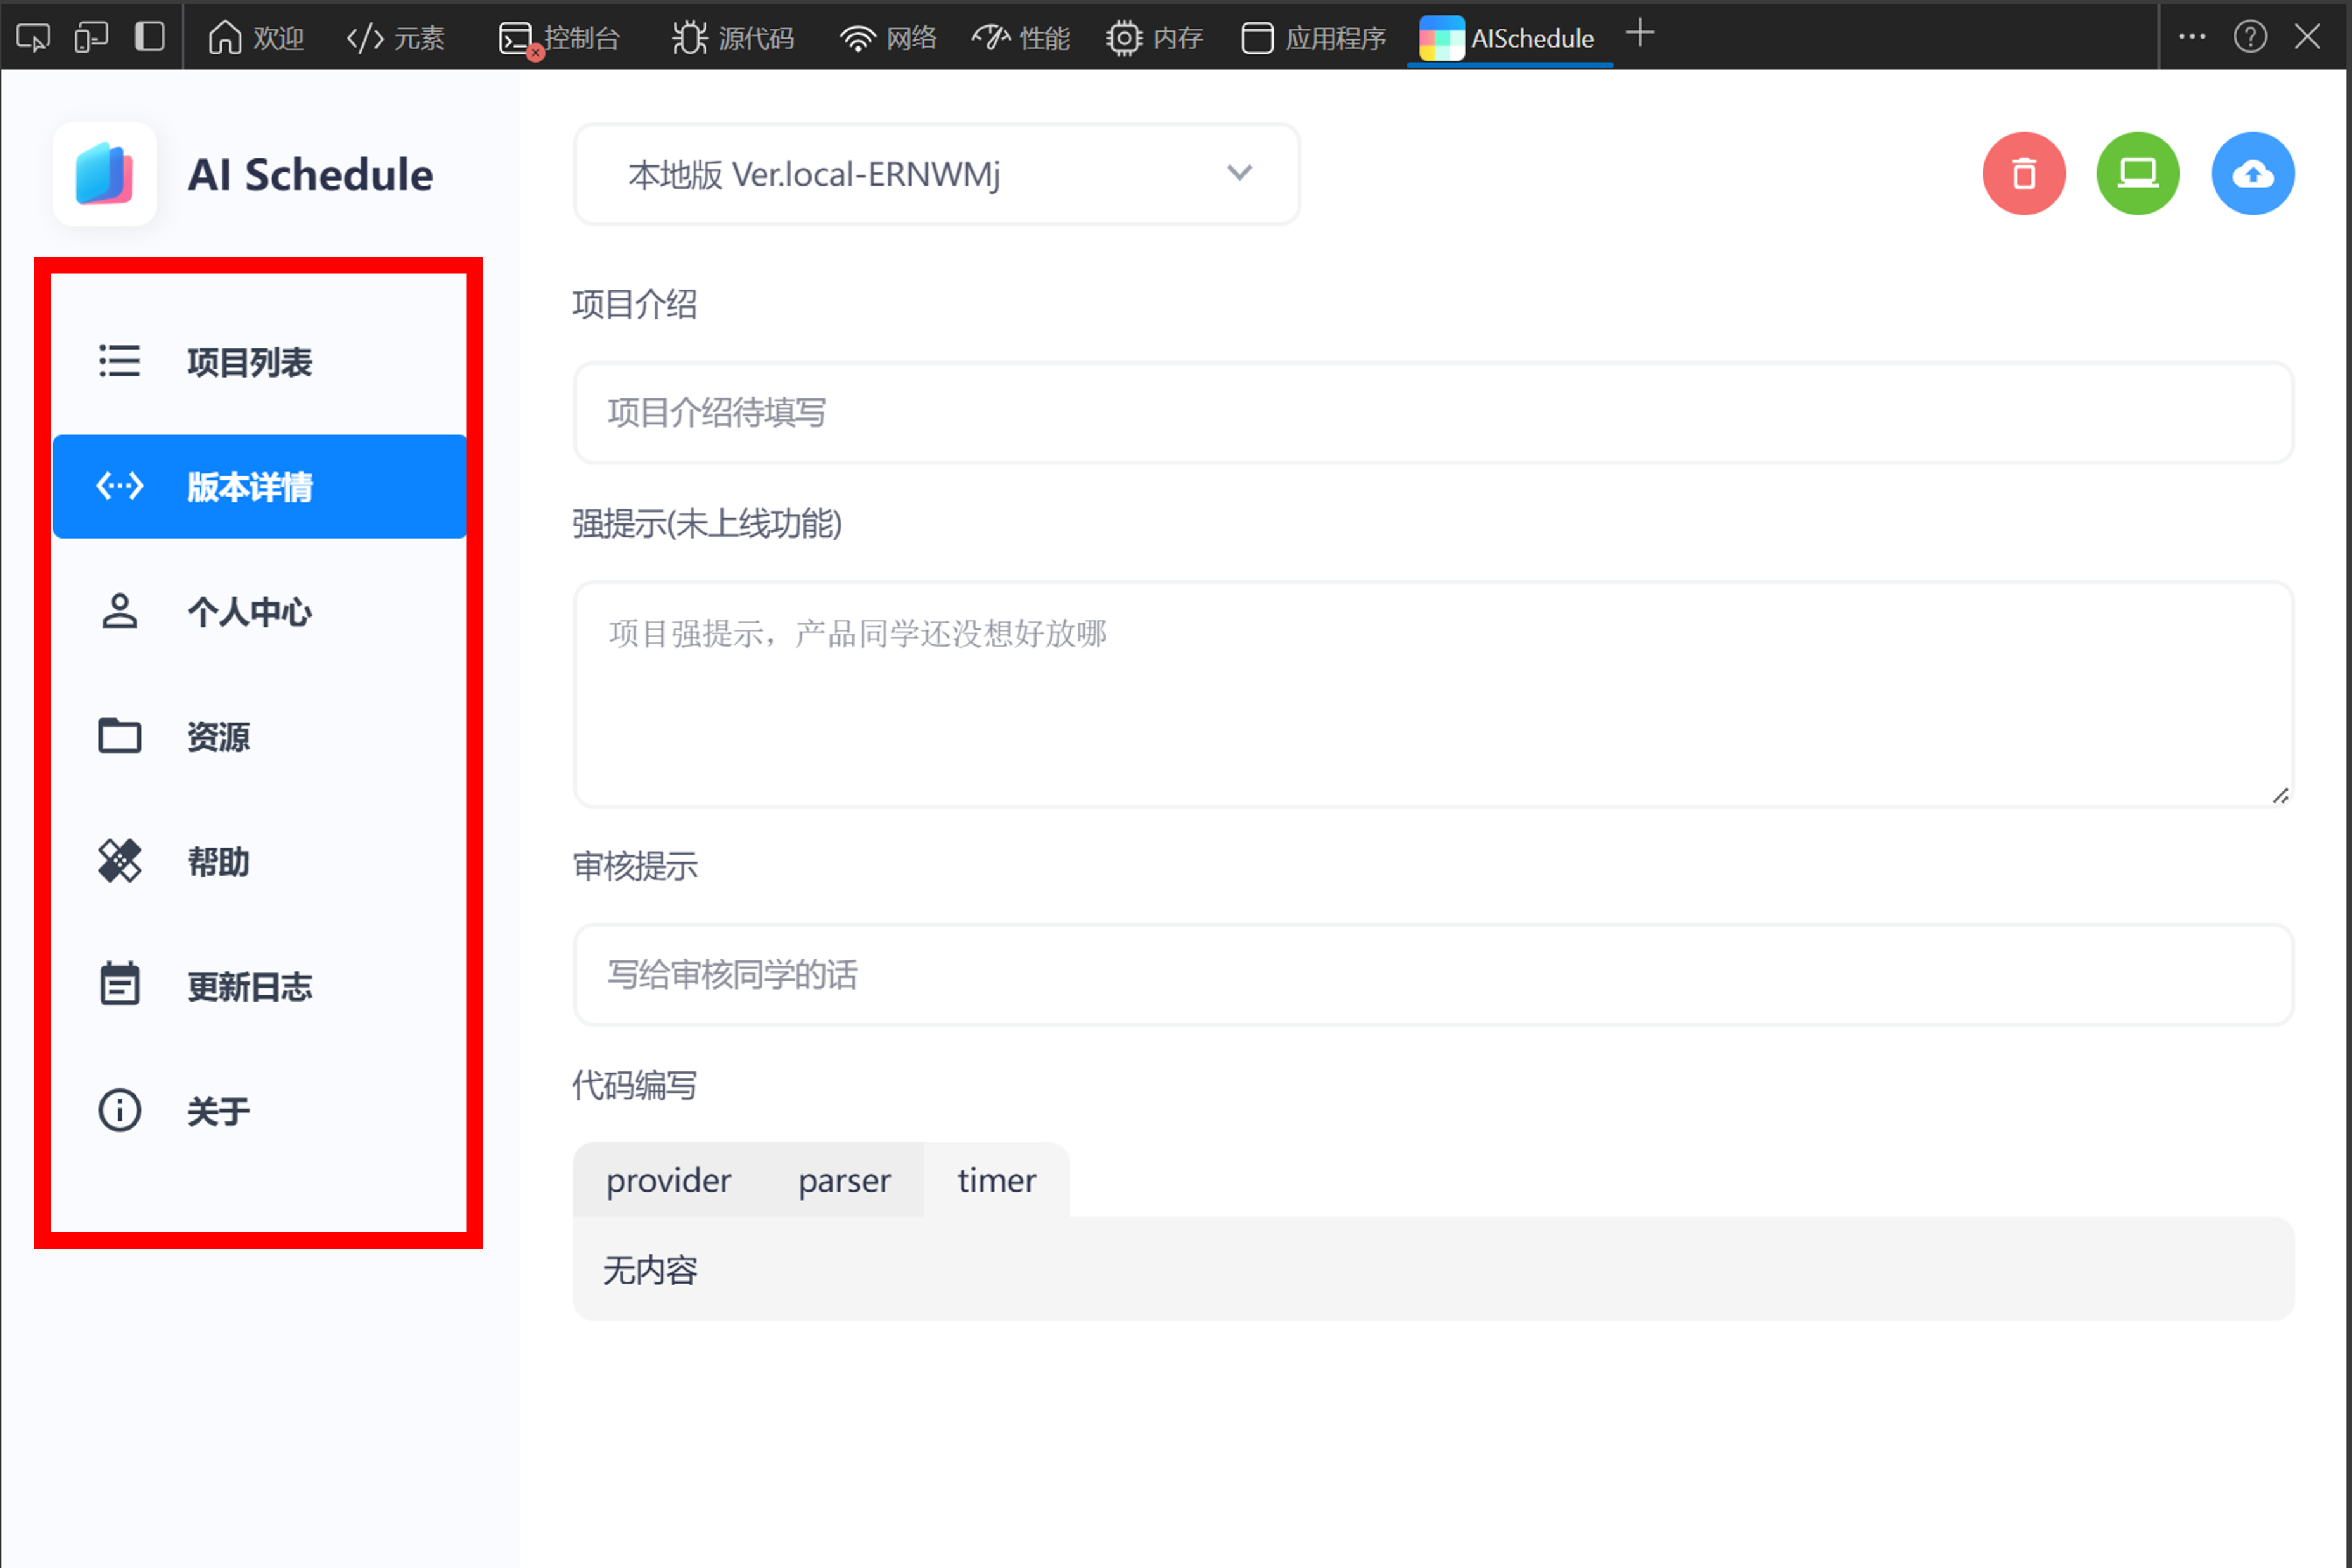Open the 控制台 console DevTools tab

(560, 38)
